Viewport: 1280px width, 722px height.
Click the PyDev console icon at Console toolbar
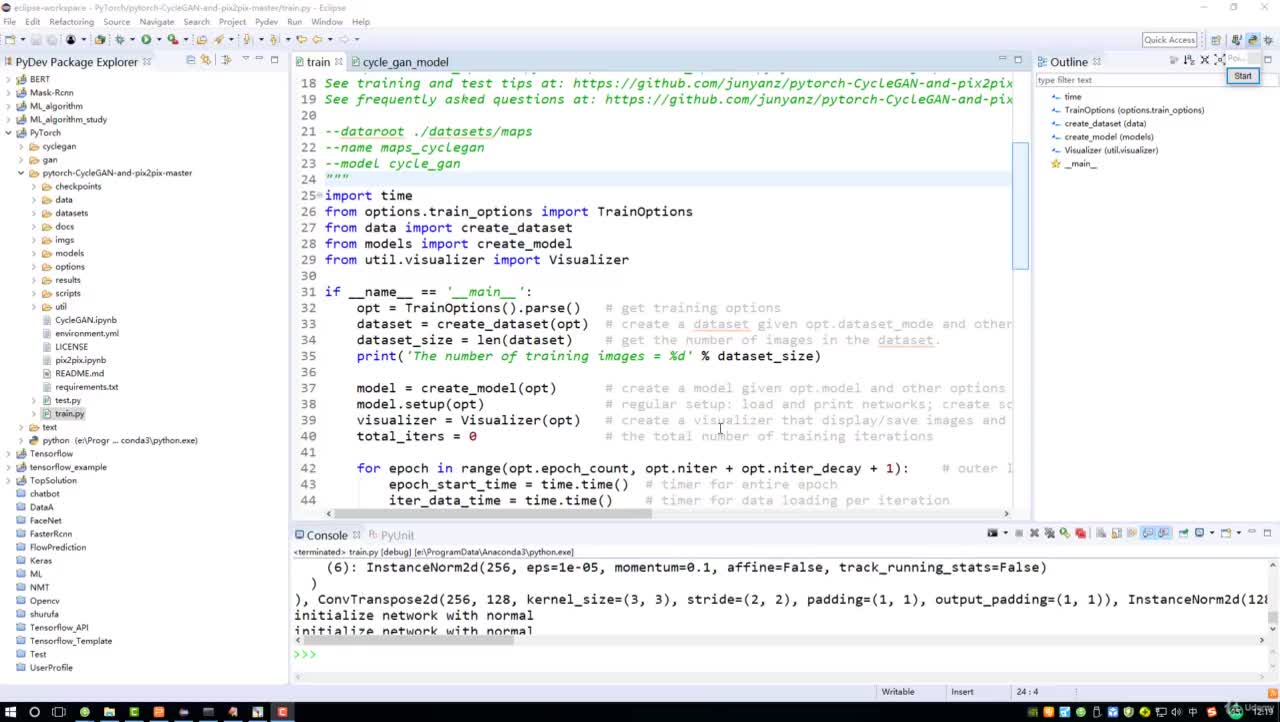coord(992,533)
